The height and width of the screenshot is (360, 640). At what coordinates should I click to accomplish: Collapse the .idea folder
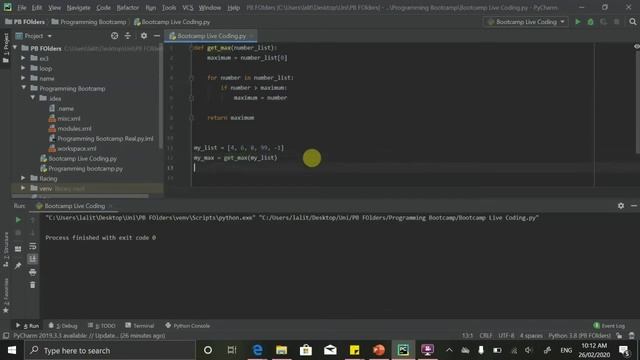pos(33,98)
